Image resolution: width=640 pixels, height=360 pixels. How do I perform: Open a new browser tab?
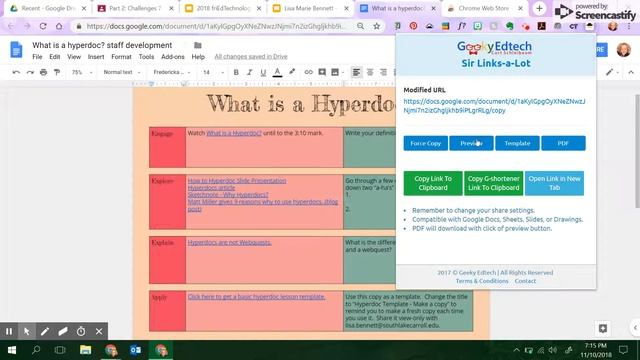tap(539, 8)
